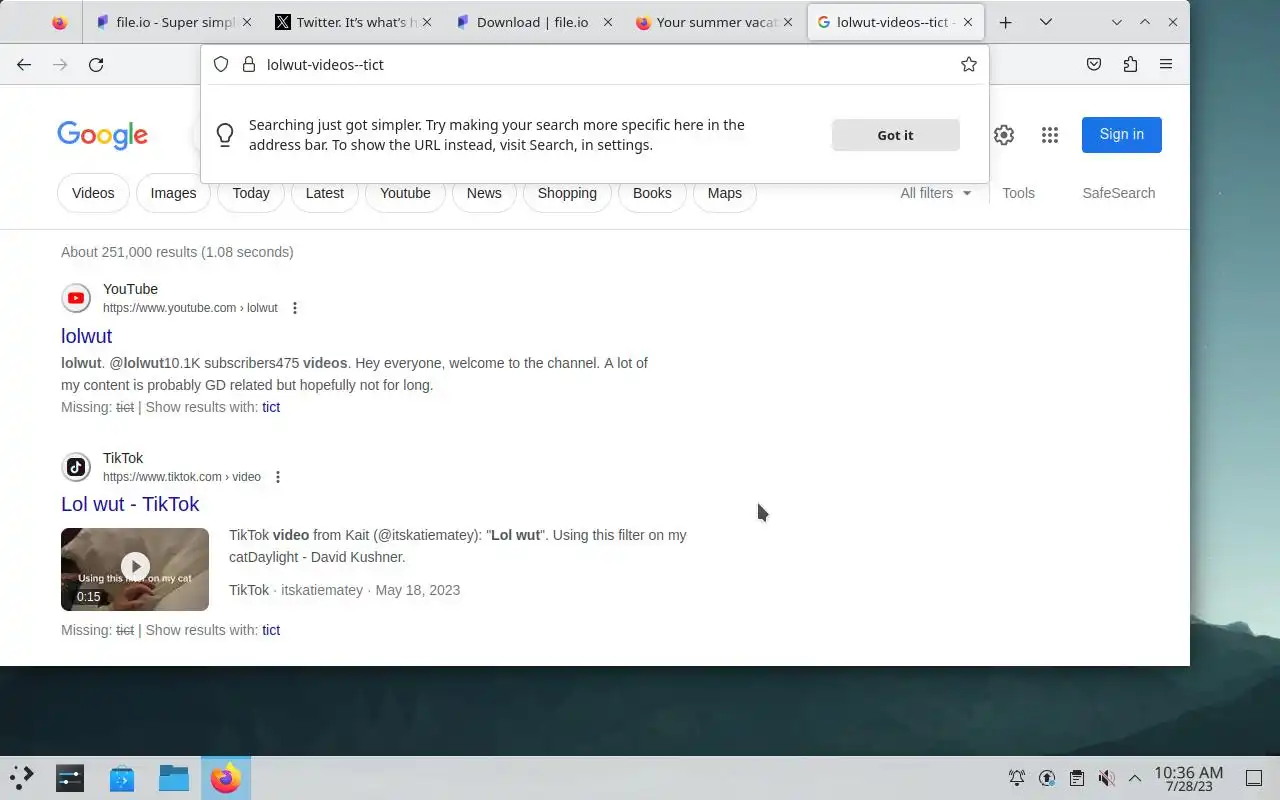Open more options for TikTok result
This screenshot has width=1280, height=800.
(x=278, y=477)
